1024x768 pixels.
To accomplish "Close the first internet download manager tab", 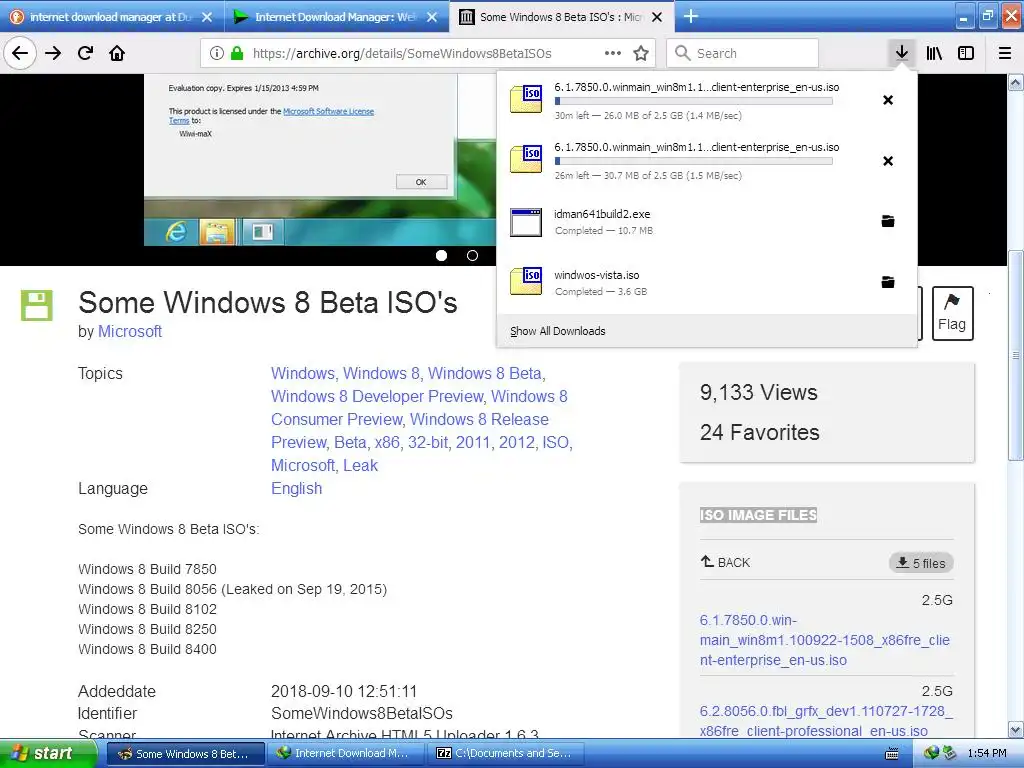I will [x=207, y=17].
